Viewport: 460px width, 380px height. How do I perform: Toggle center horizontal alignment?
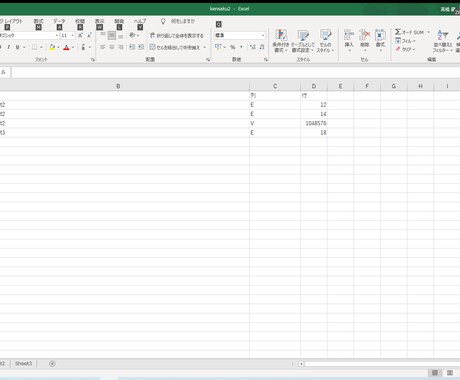point(112,47)
